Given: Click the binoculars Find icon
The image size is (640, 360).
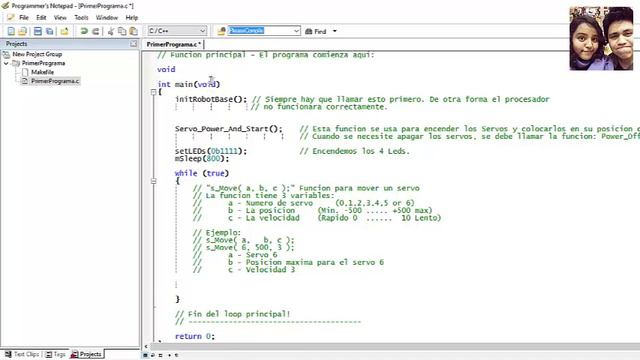Looking at the screenshot, I should pos(309,31).
